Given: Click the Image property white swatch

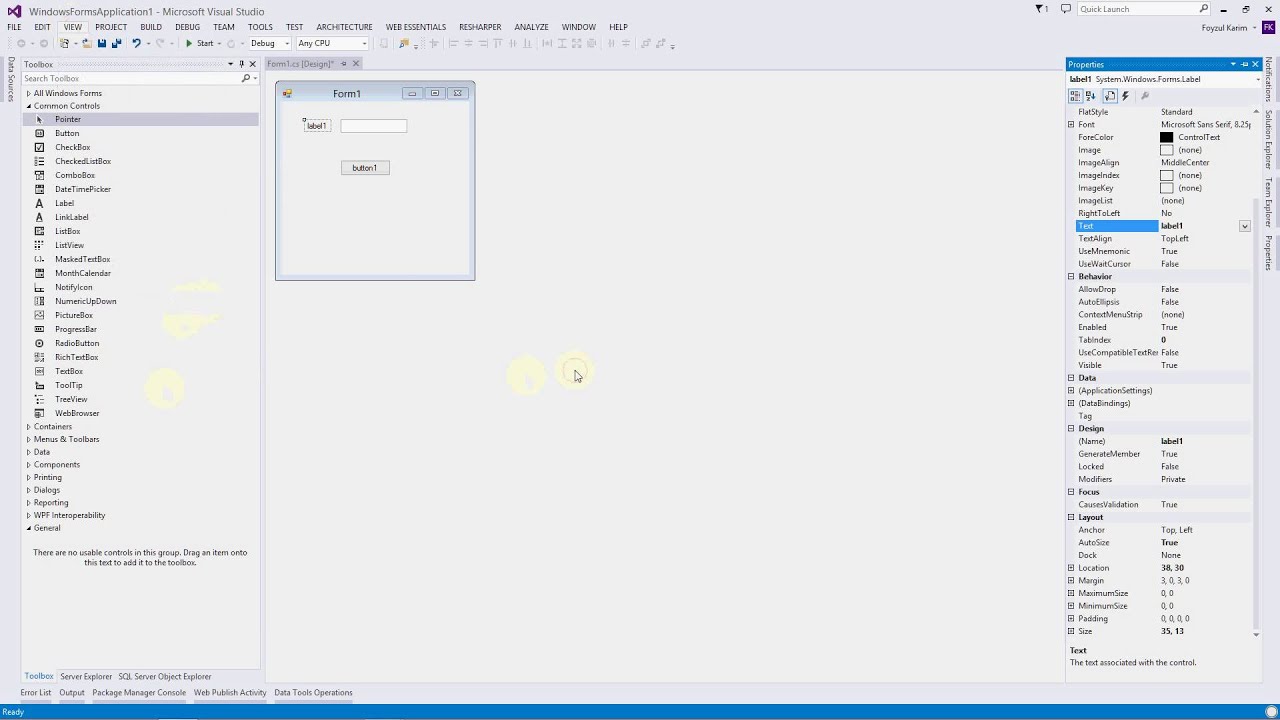Looking at the screenshot, I should 1166,150.
